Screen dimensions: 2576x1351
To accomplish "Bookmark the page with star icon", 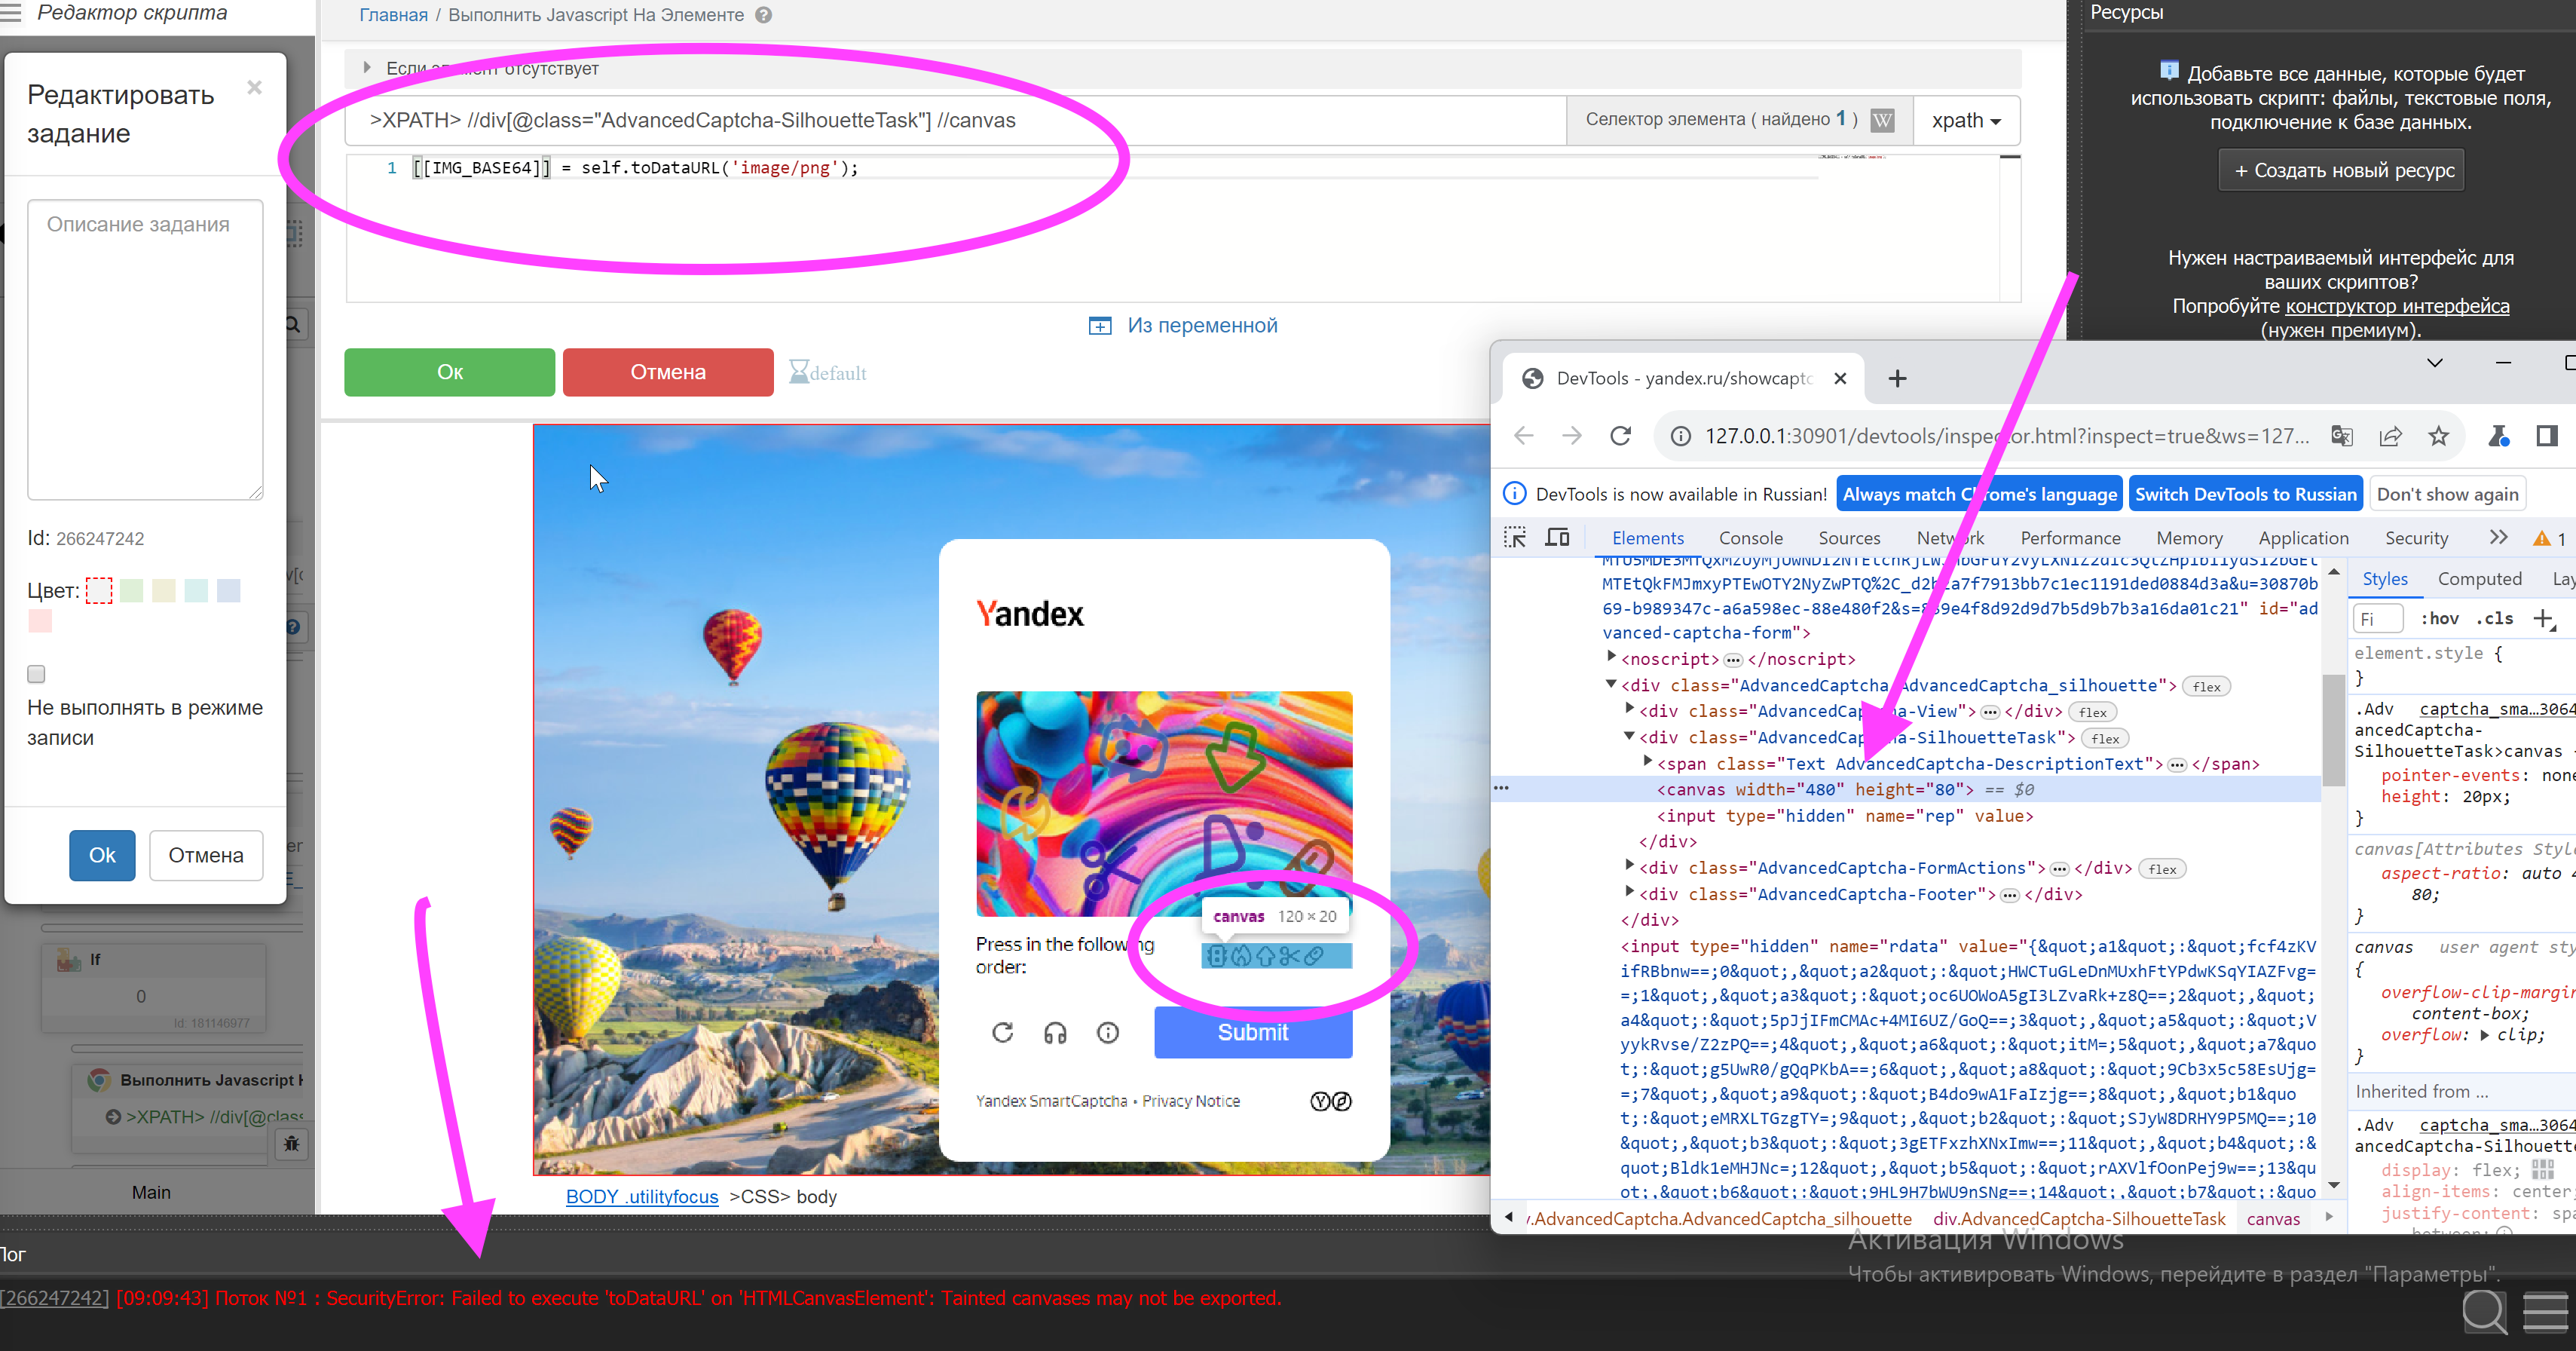I will pos(2439,435).
